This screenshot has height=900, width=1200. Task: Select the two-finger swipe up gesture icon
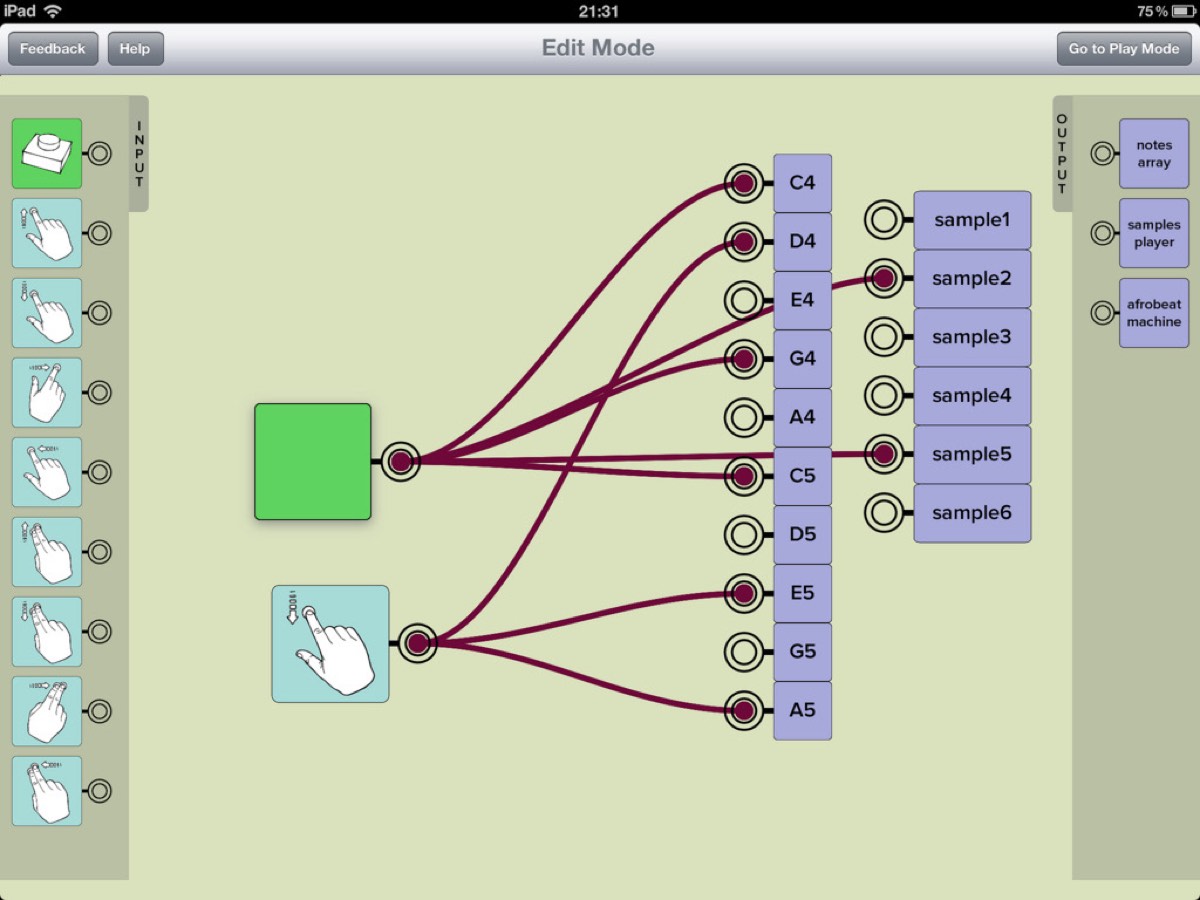[x=47, y=552]
